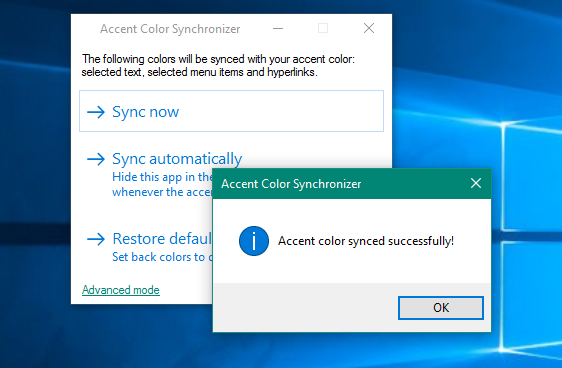The width and height of the screenshot is (562, 368).
Task: Click the green dialog title bar text
Action: [291, 184]
